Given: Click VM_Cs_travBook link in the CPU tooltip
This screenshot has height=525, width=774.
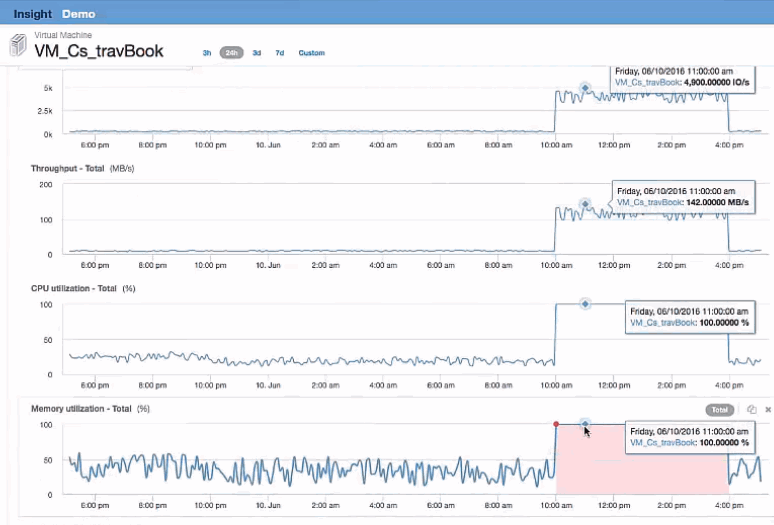Looking at the screenshot, I should 662,323.
